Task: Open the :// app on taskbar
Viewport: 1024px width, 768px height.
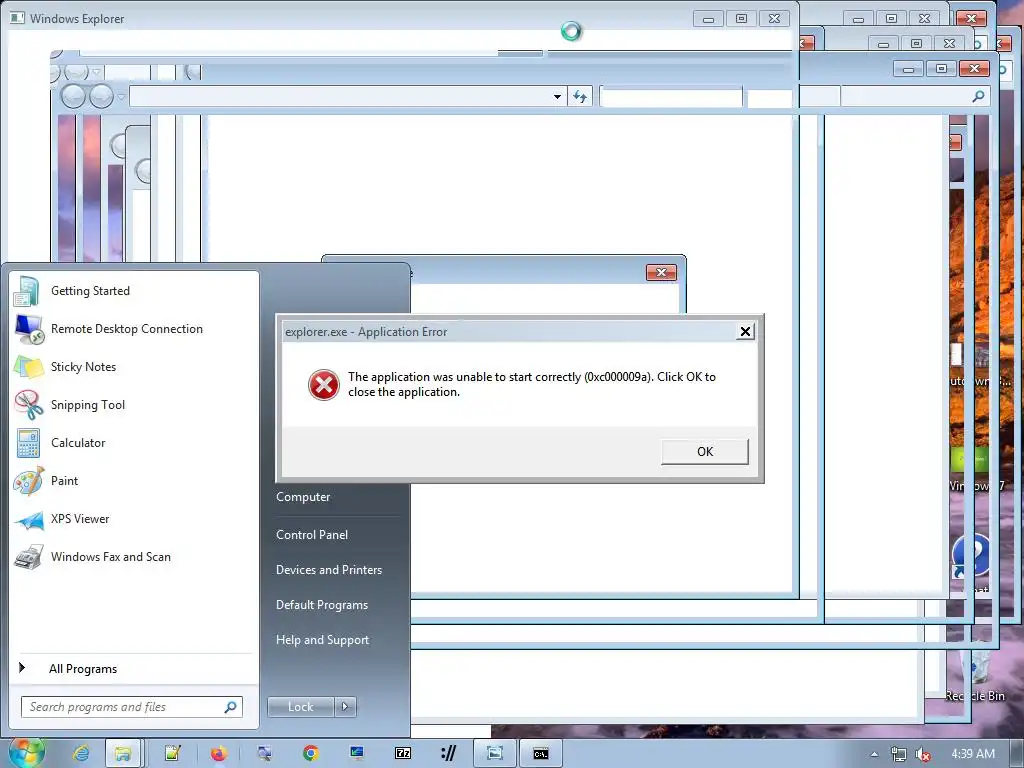Action: click(x=449, y=754)
